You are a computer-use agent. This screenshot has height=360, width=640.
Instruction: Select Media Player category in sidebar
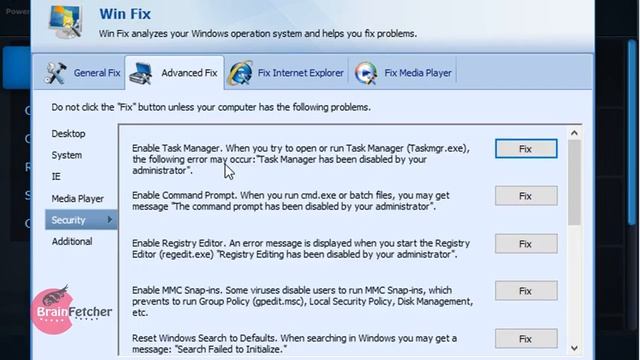click(78, 199)
